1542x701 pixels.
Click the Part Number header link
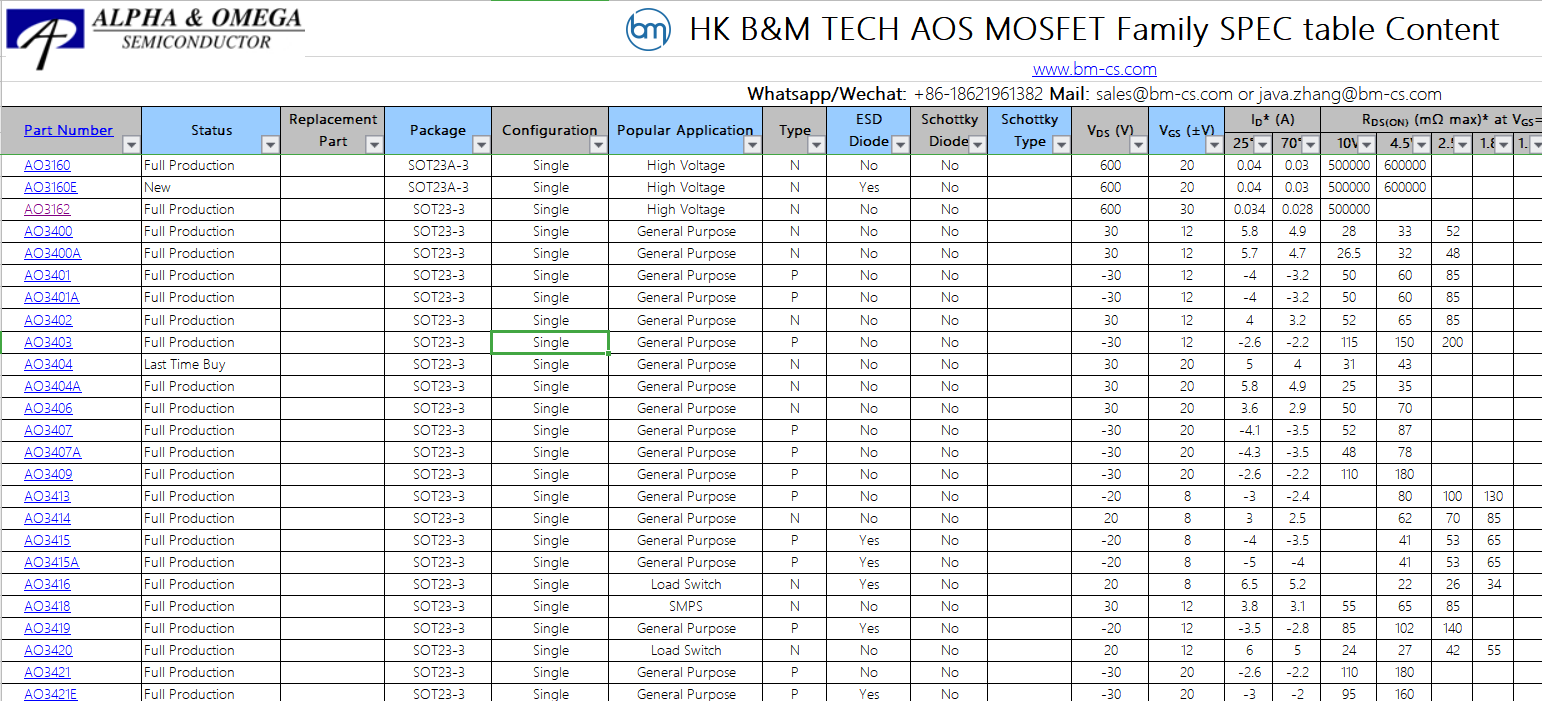pos(68,130)
